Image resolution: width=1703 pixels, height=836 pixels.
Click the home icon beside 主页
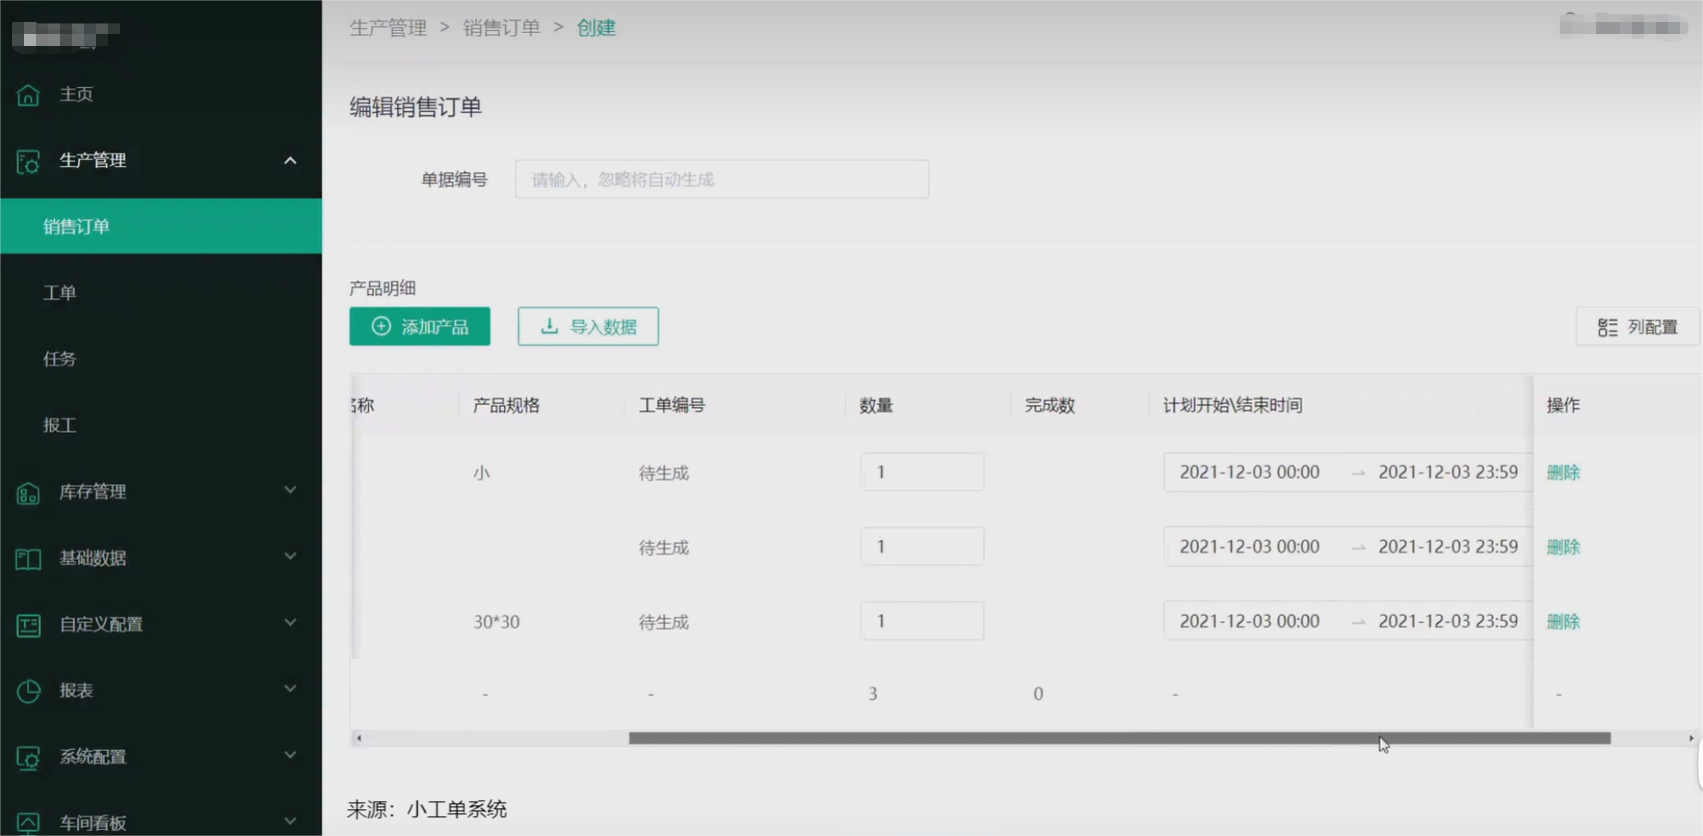point(28,95)
